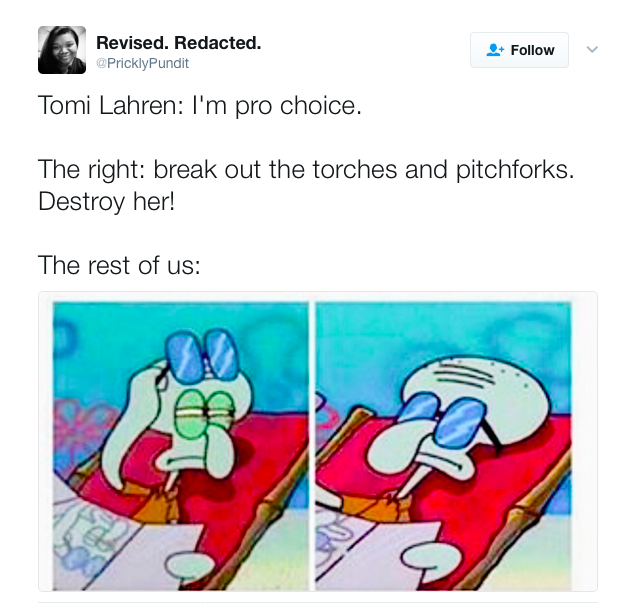Click Squidward's raised blue sunglasses in left panel

tap(202, 355)
